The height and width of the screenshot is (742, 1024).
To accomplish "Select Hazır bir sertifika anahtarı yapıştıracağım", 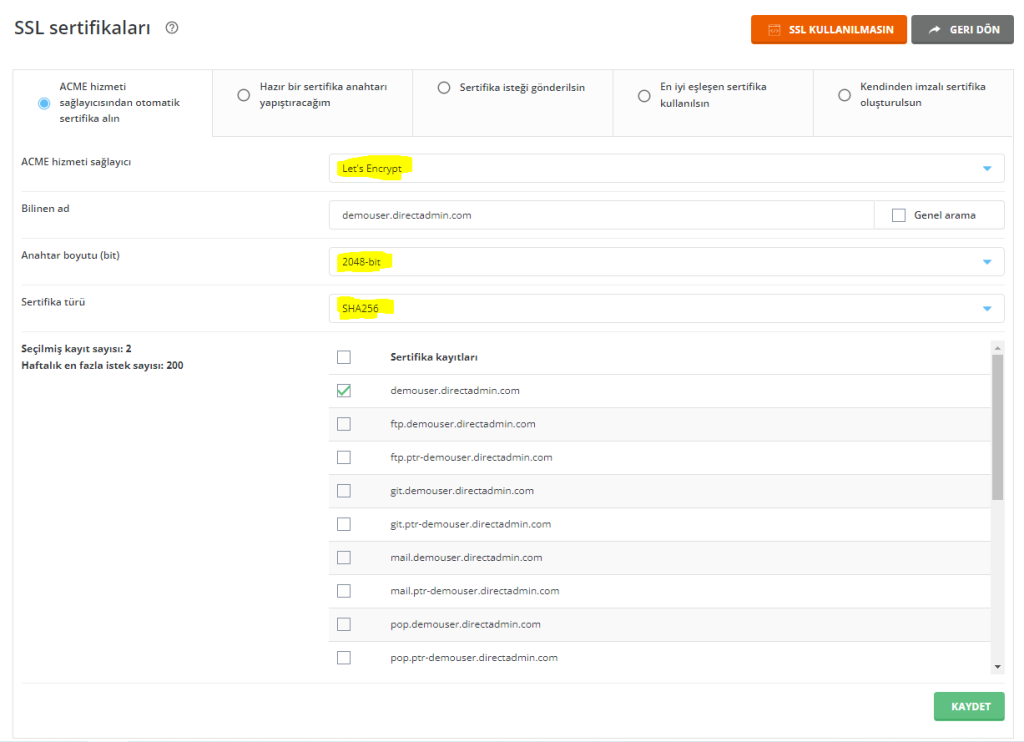I will tap(243, 95).
